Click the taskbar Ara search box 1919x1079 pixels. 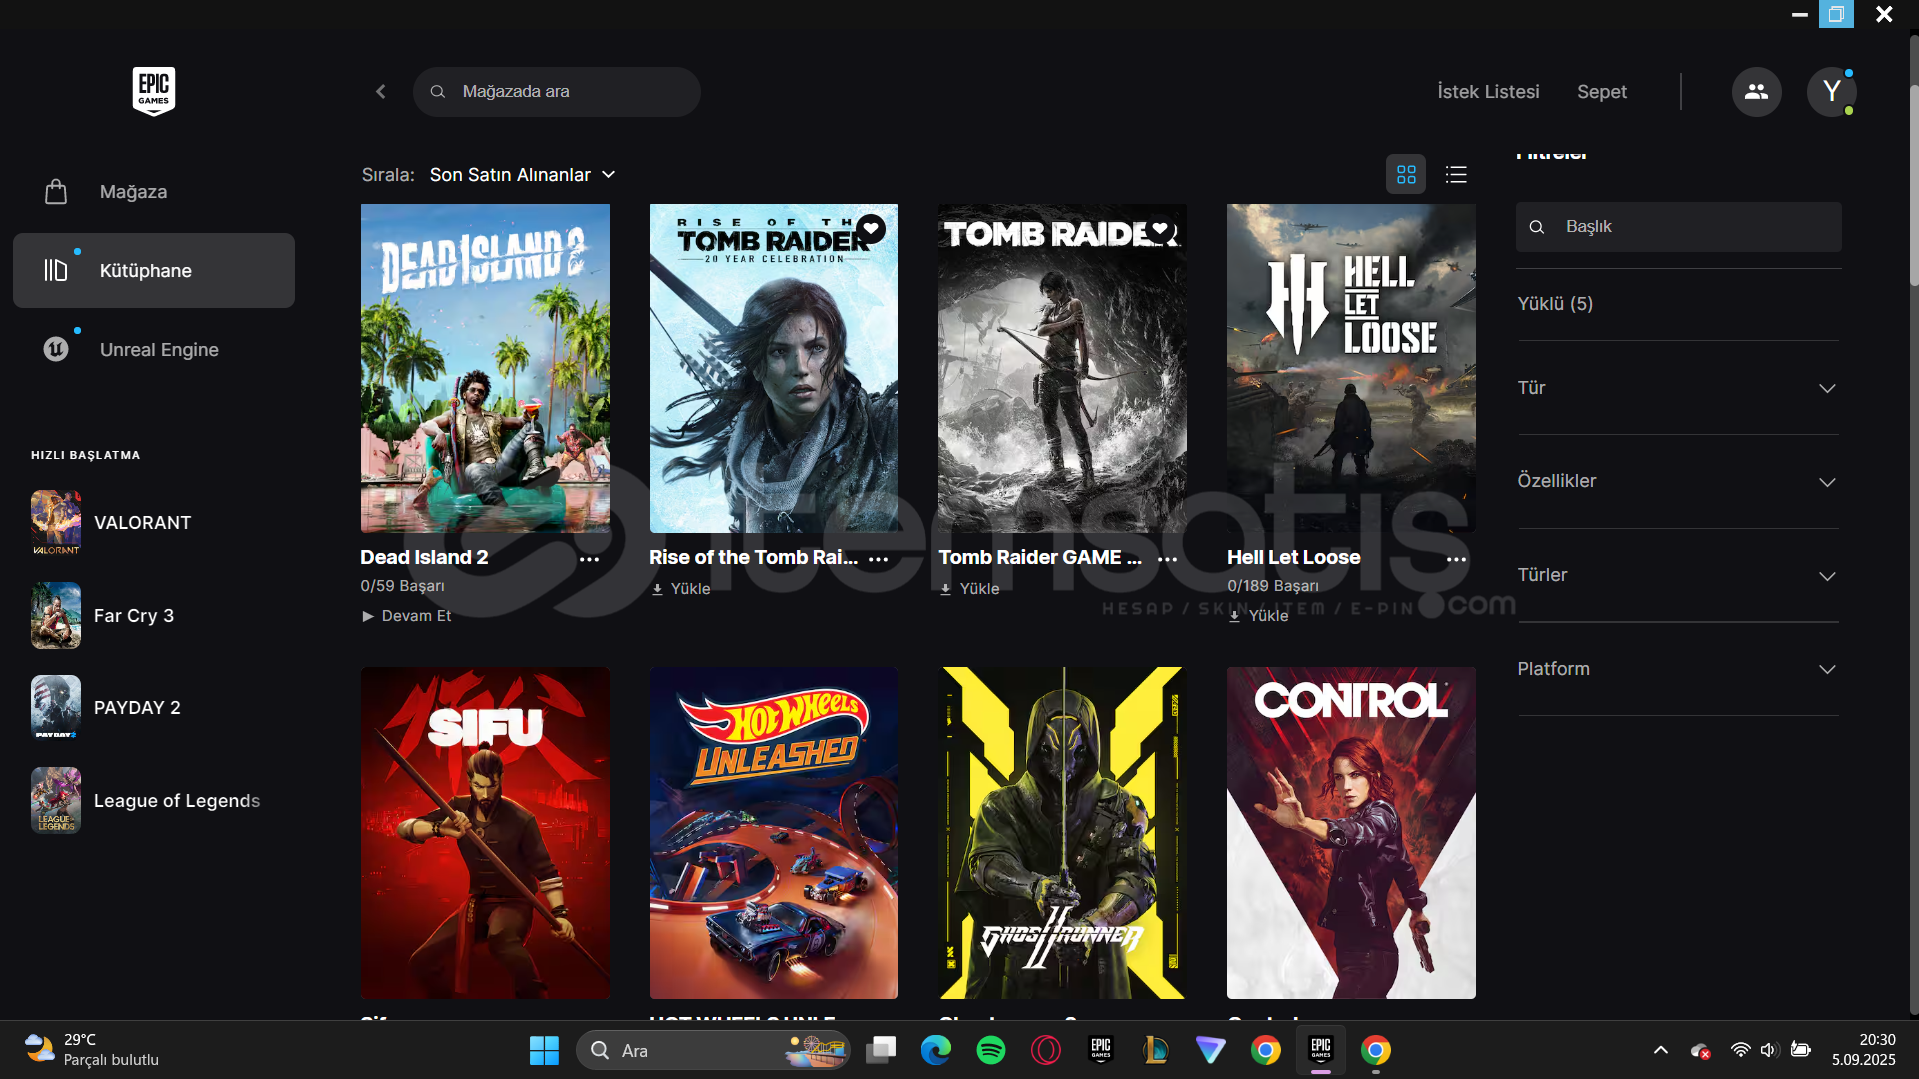(713, 1050)
